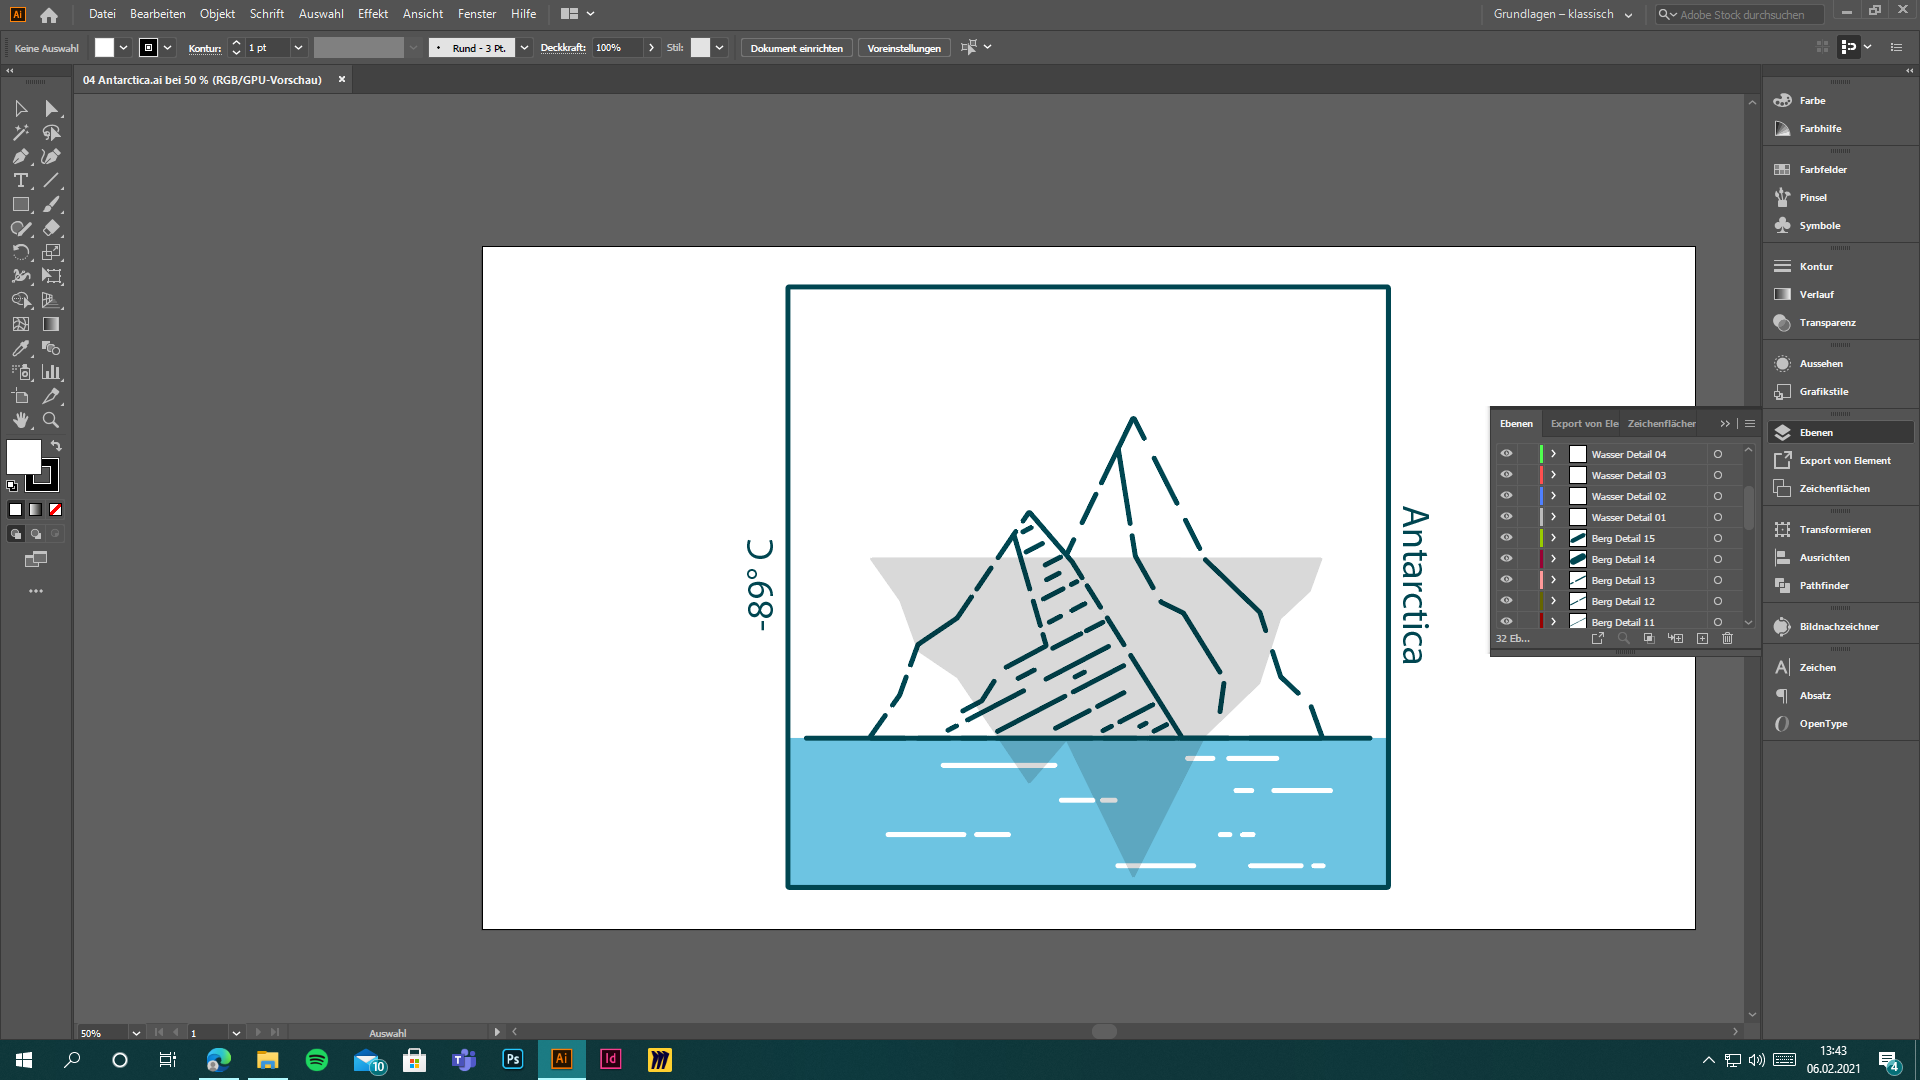Delete selected layer with trash icon
The width and height of the screenshot is (1920, 1080).
click(x=1727, y=638)
